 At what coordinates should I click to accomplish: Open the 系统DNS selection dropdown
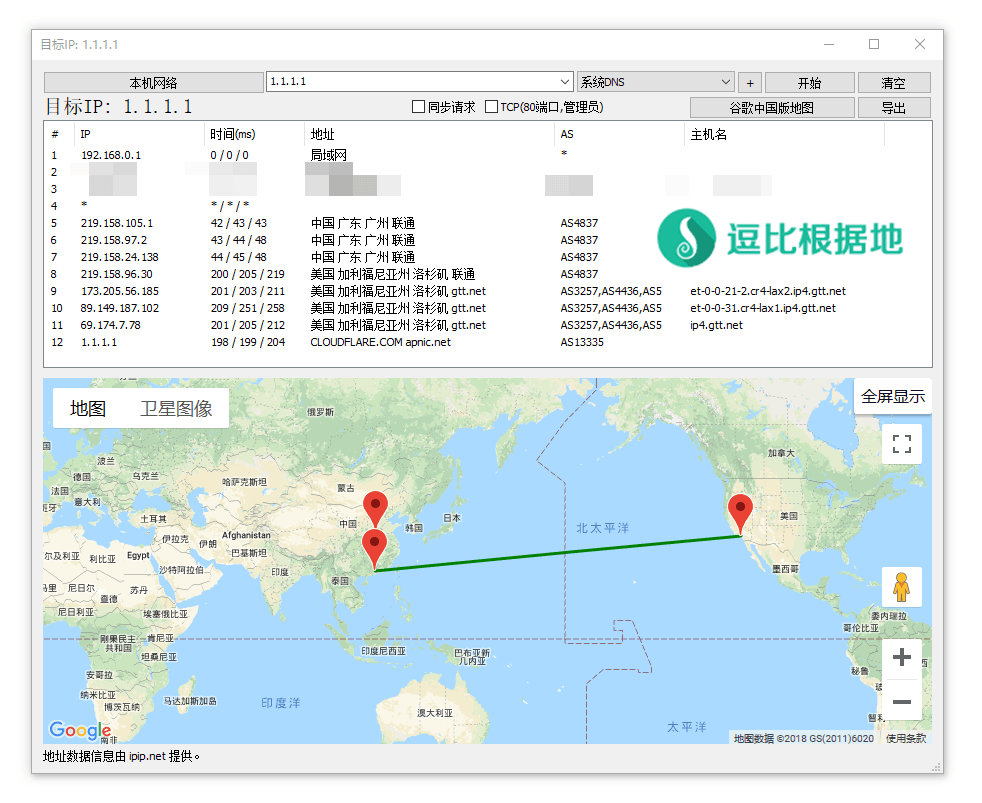(x=725, y=82)
